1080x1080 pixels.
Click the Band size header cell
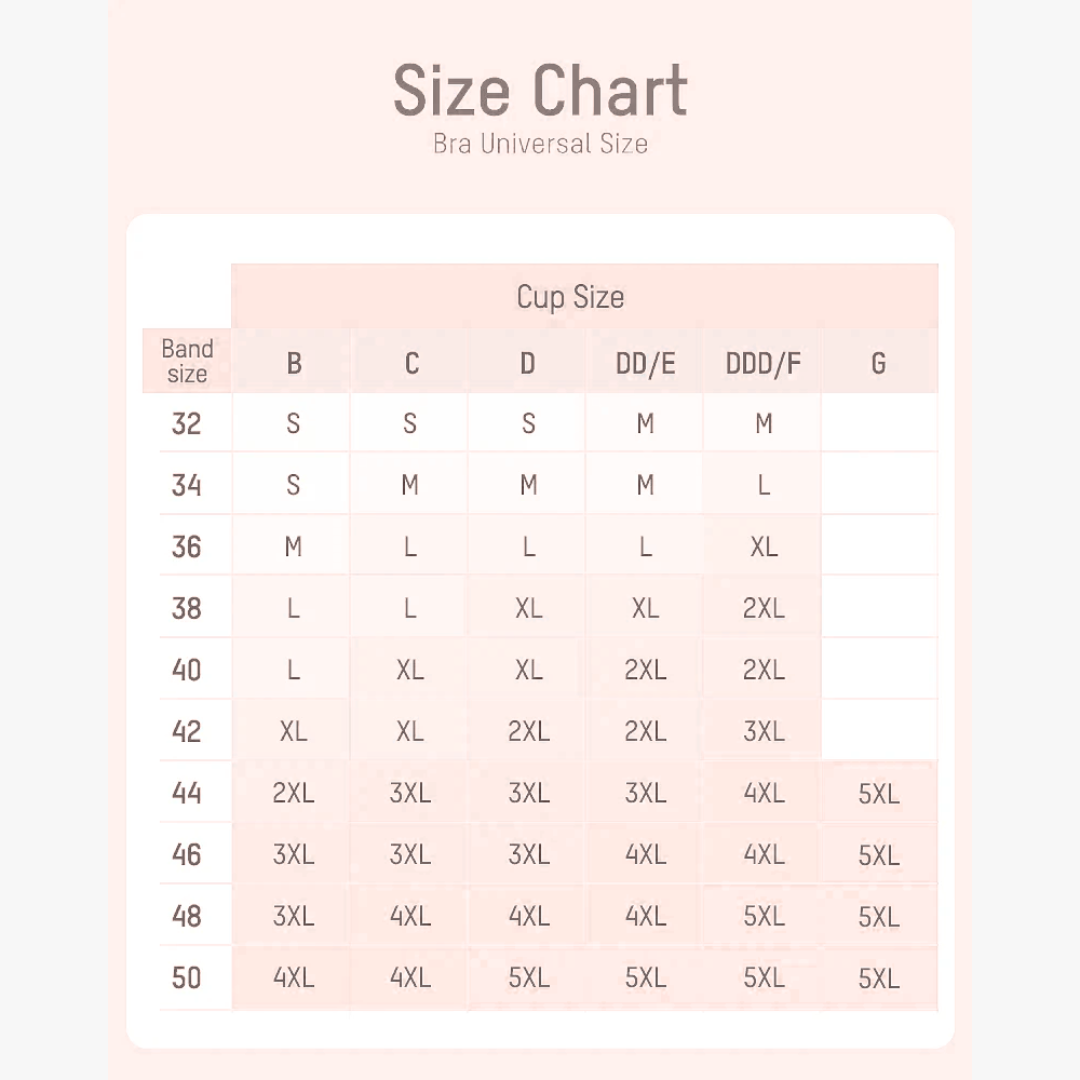(187, 361)
